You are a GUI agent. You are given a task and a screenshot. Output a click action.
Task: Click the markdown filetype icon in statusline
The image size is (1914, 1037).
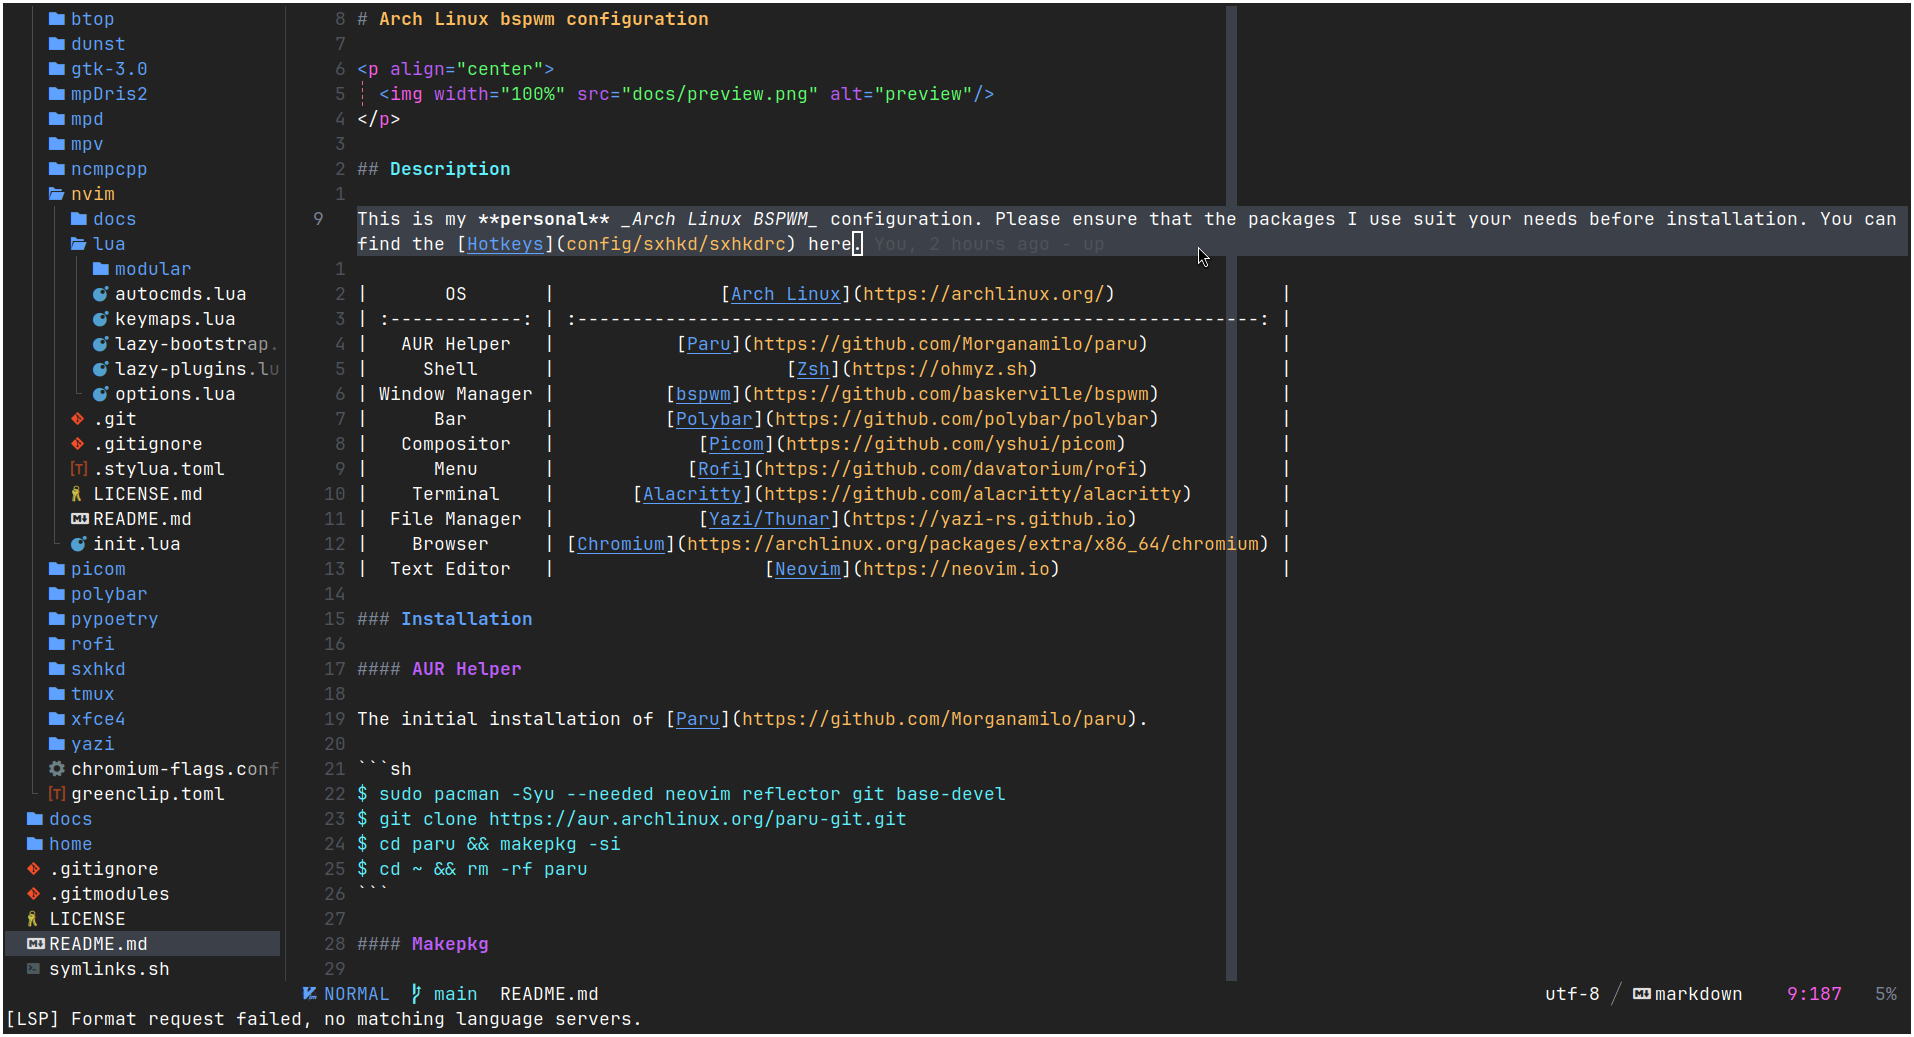[1642, 994]
